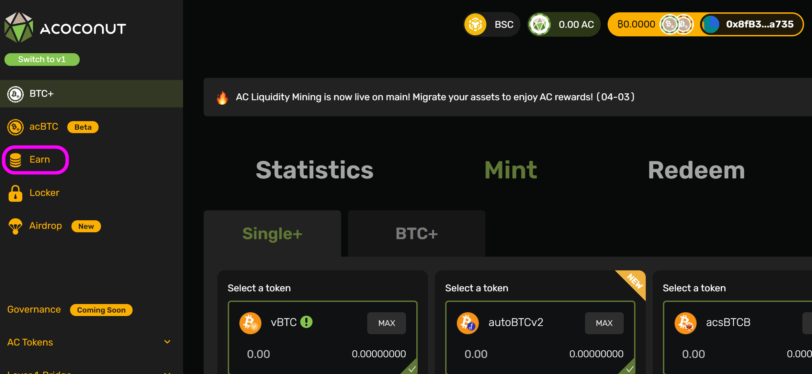The image size is (812, 374).
Task: Click the Switch to v1 button
Action: point(42,59)
